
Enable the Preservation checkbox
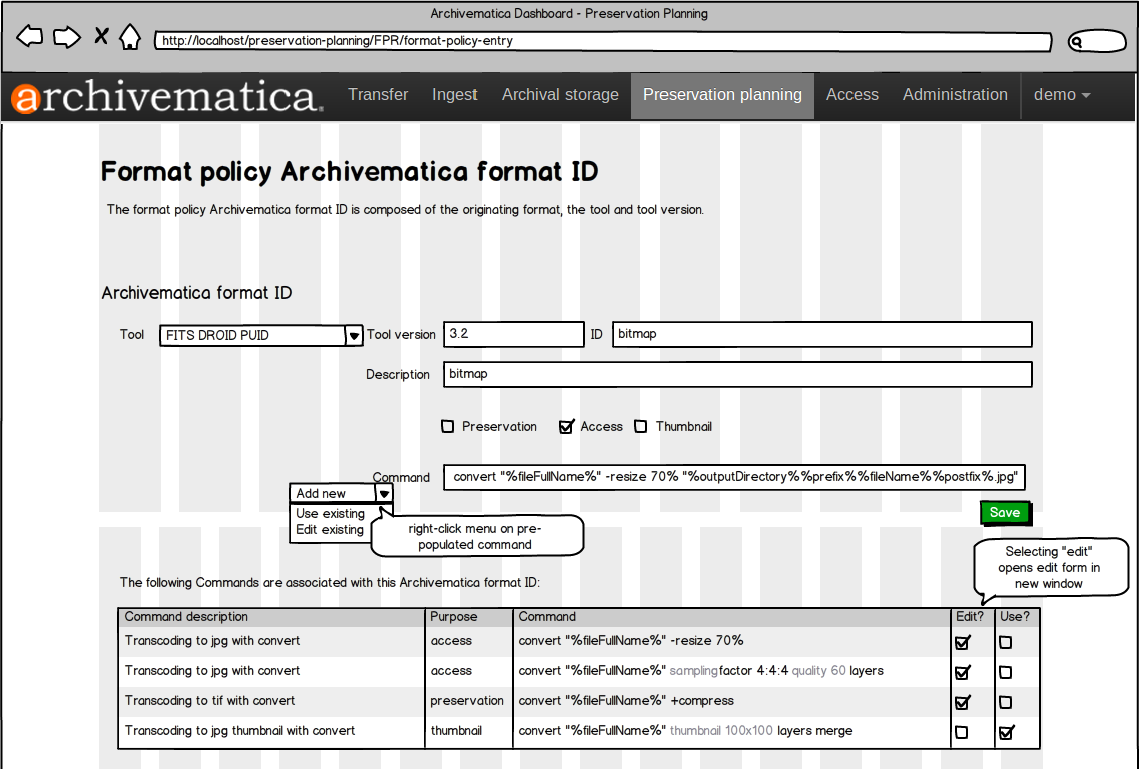pyautogui.click(x=448, y=427)
